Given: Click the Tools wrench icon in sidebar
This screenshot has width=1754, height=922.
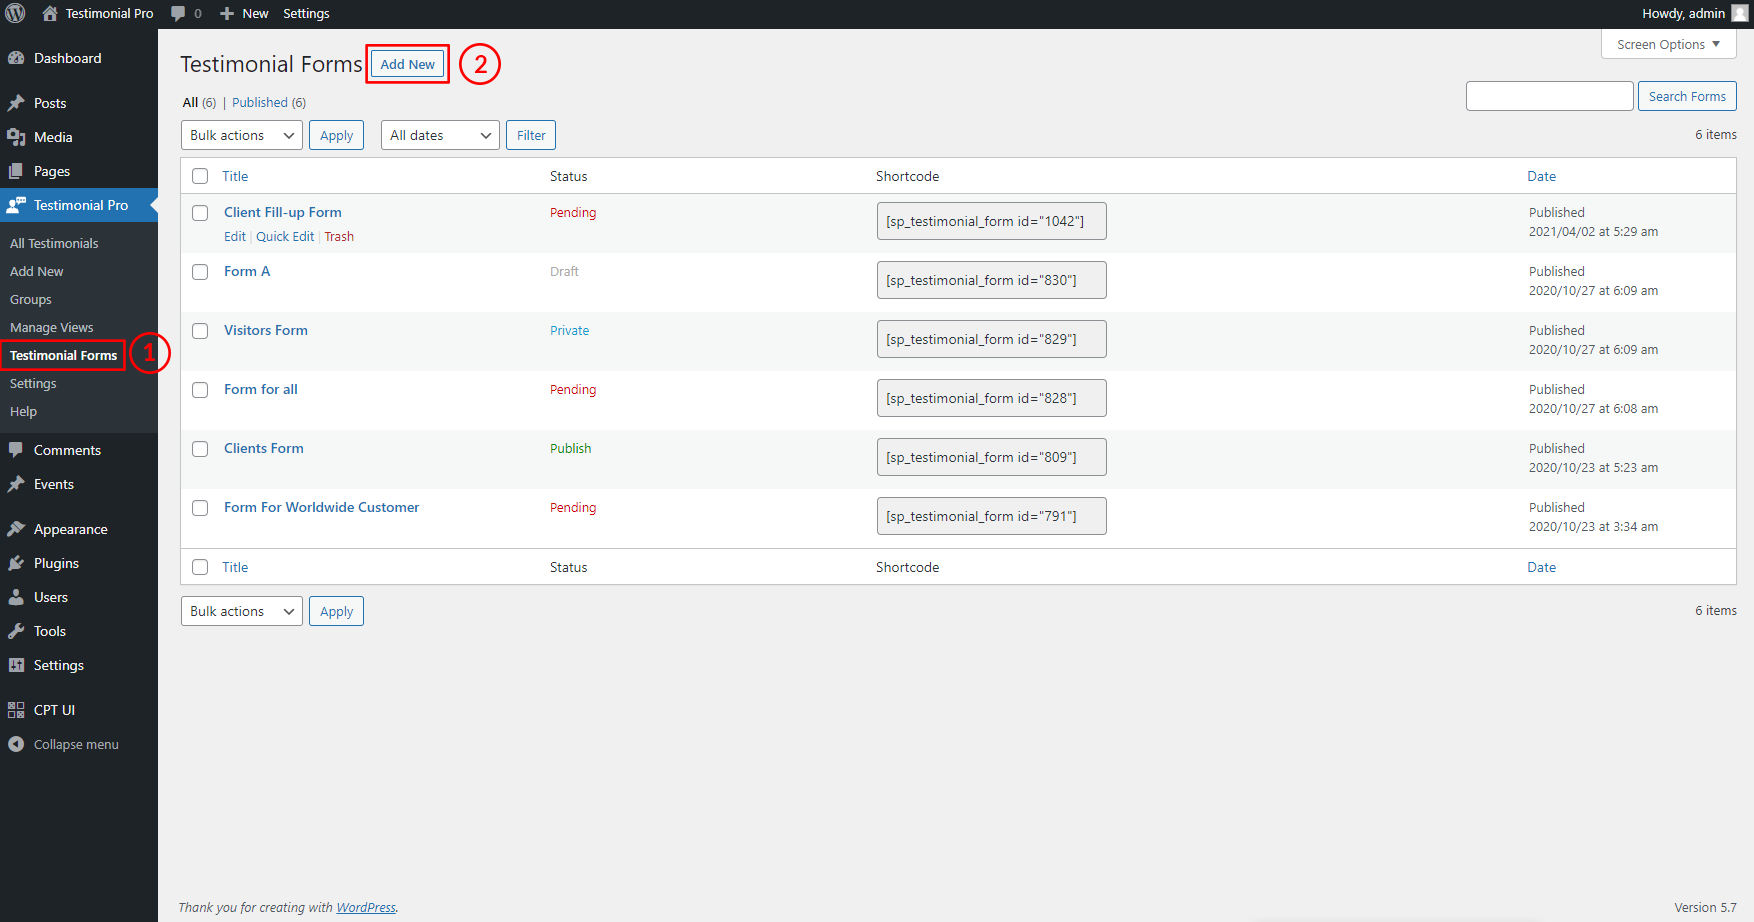Looking at the screenshot, I should (16, 631).
